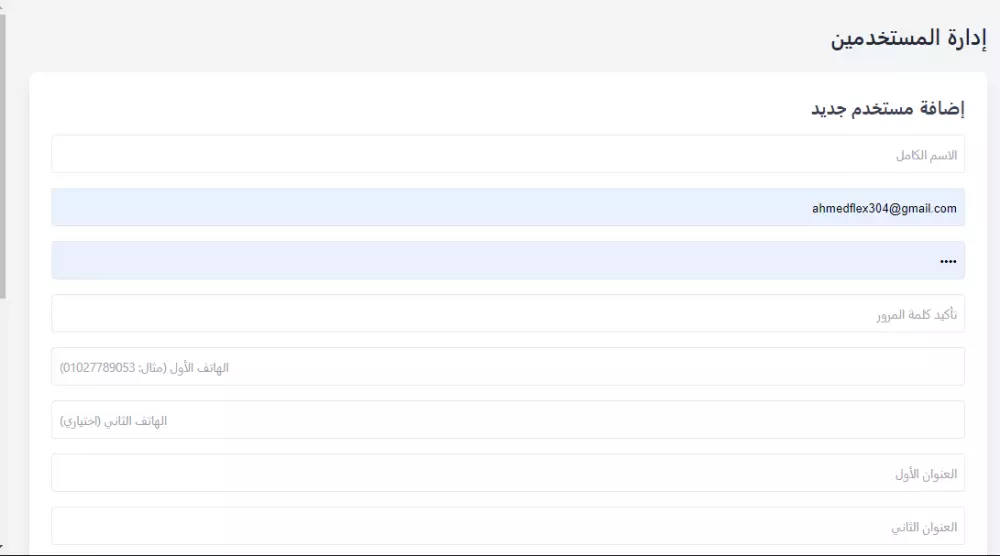
Task: Place cursor on the ahmedflex304@gmail.com text
Action: click(x=884, y=209)
